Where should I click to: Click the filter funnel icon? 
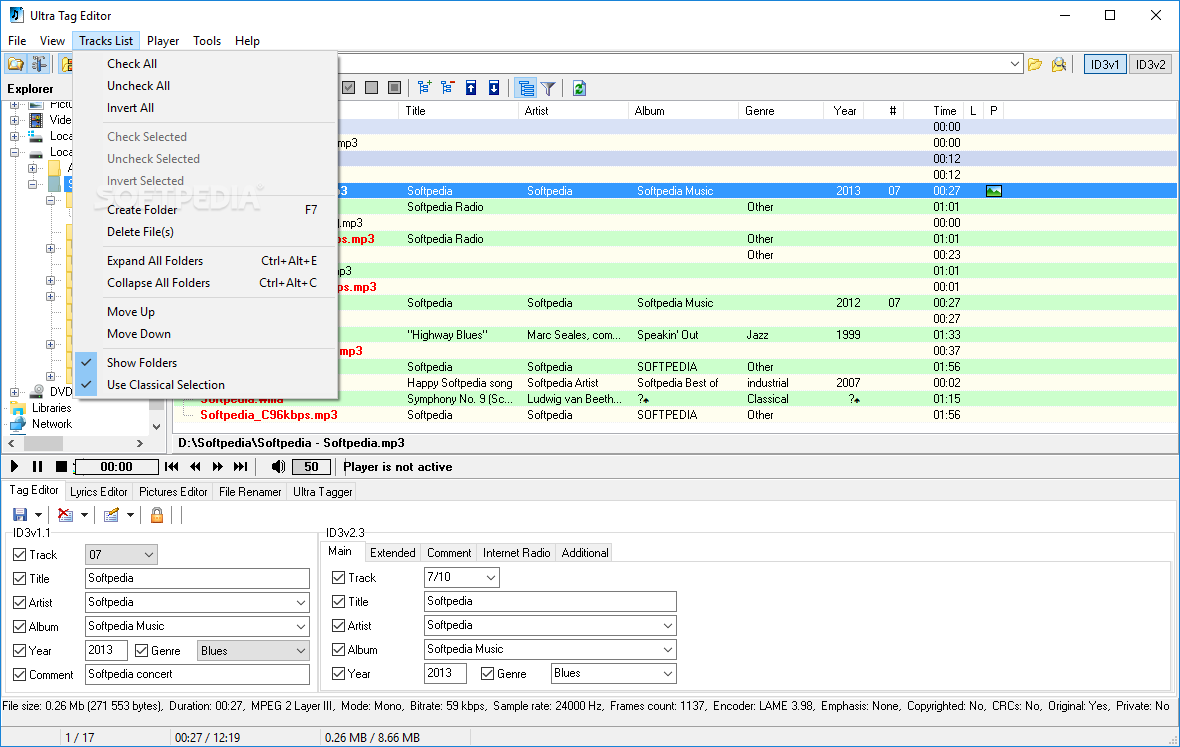click(549, 89)
